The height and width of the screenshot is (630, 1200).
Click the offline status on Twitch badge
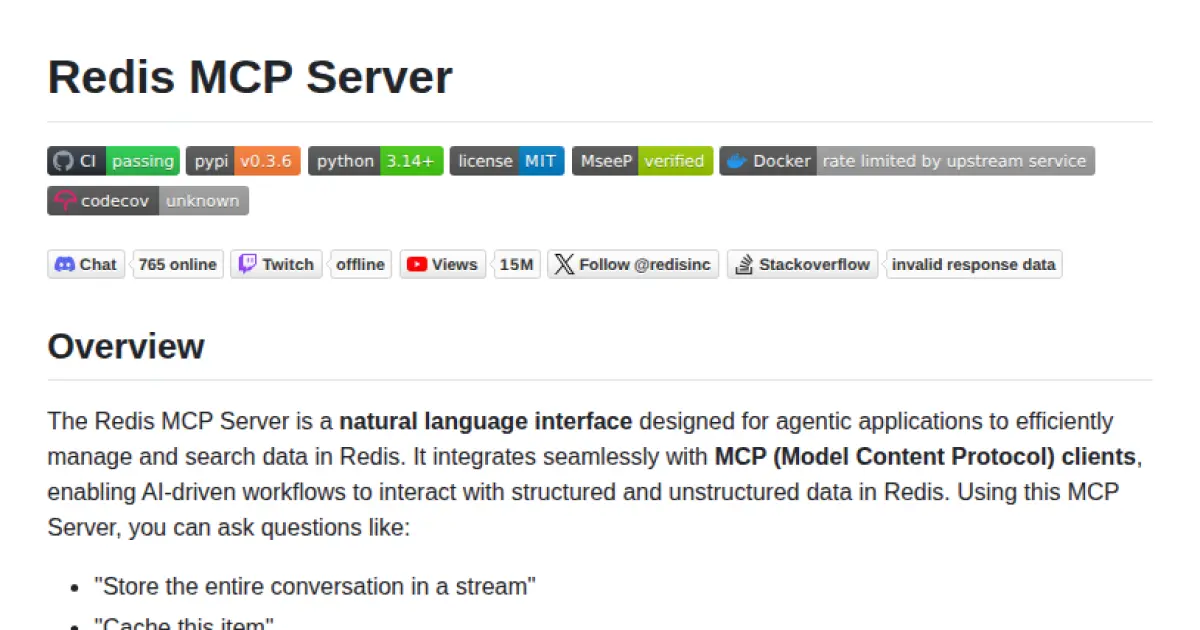[x=361, y=264]
